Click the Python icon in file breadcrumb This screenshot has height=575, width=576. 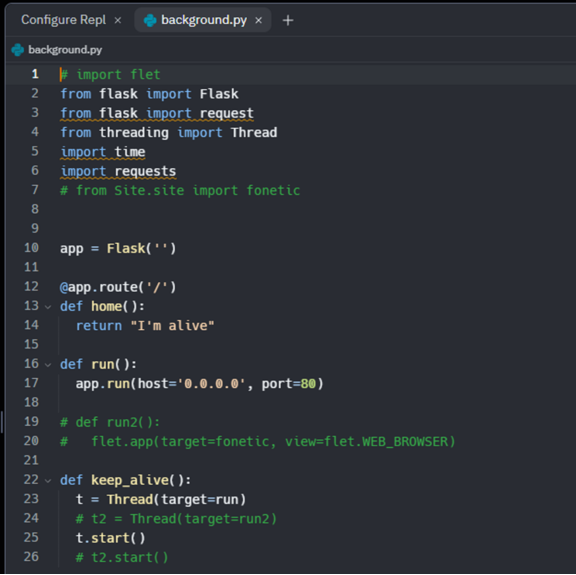coord(18,50)
